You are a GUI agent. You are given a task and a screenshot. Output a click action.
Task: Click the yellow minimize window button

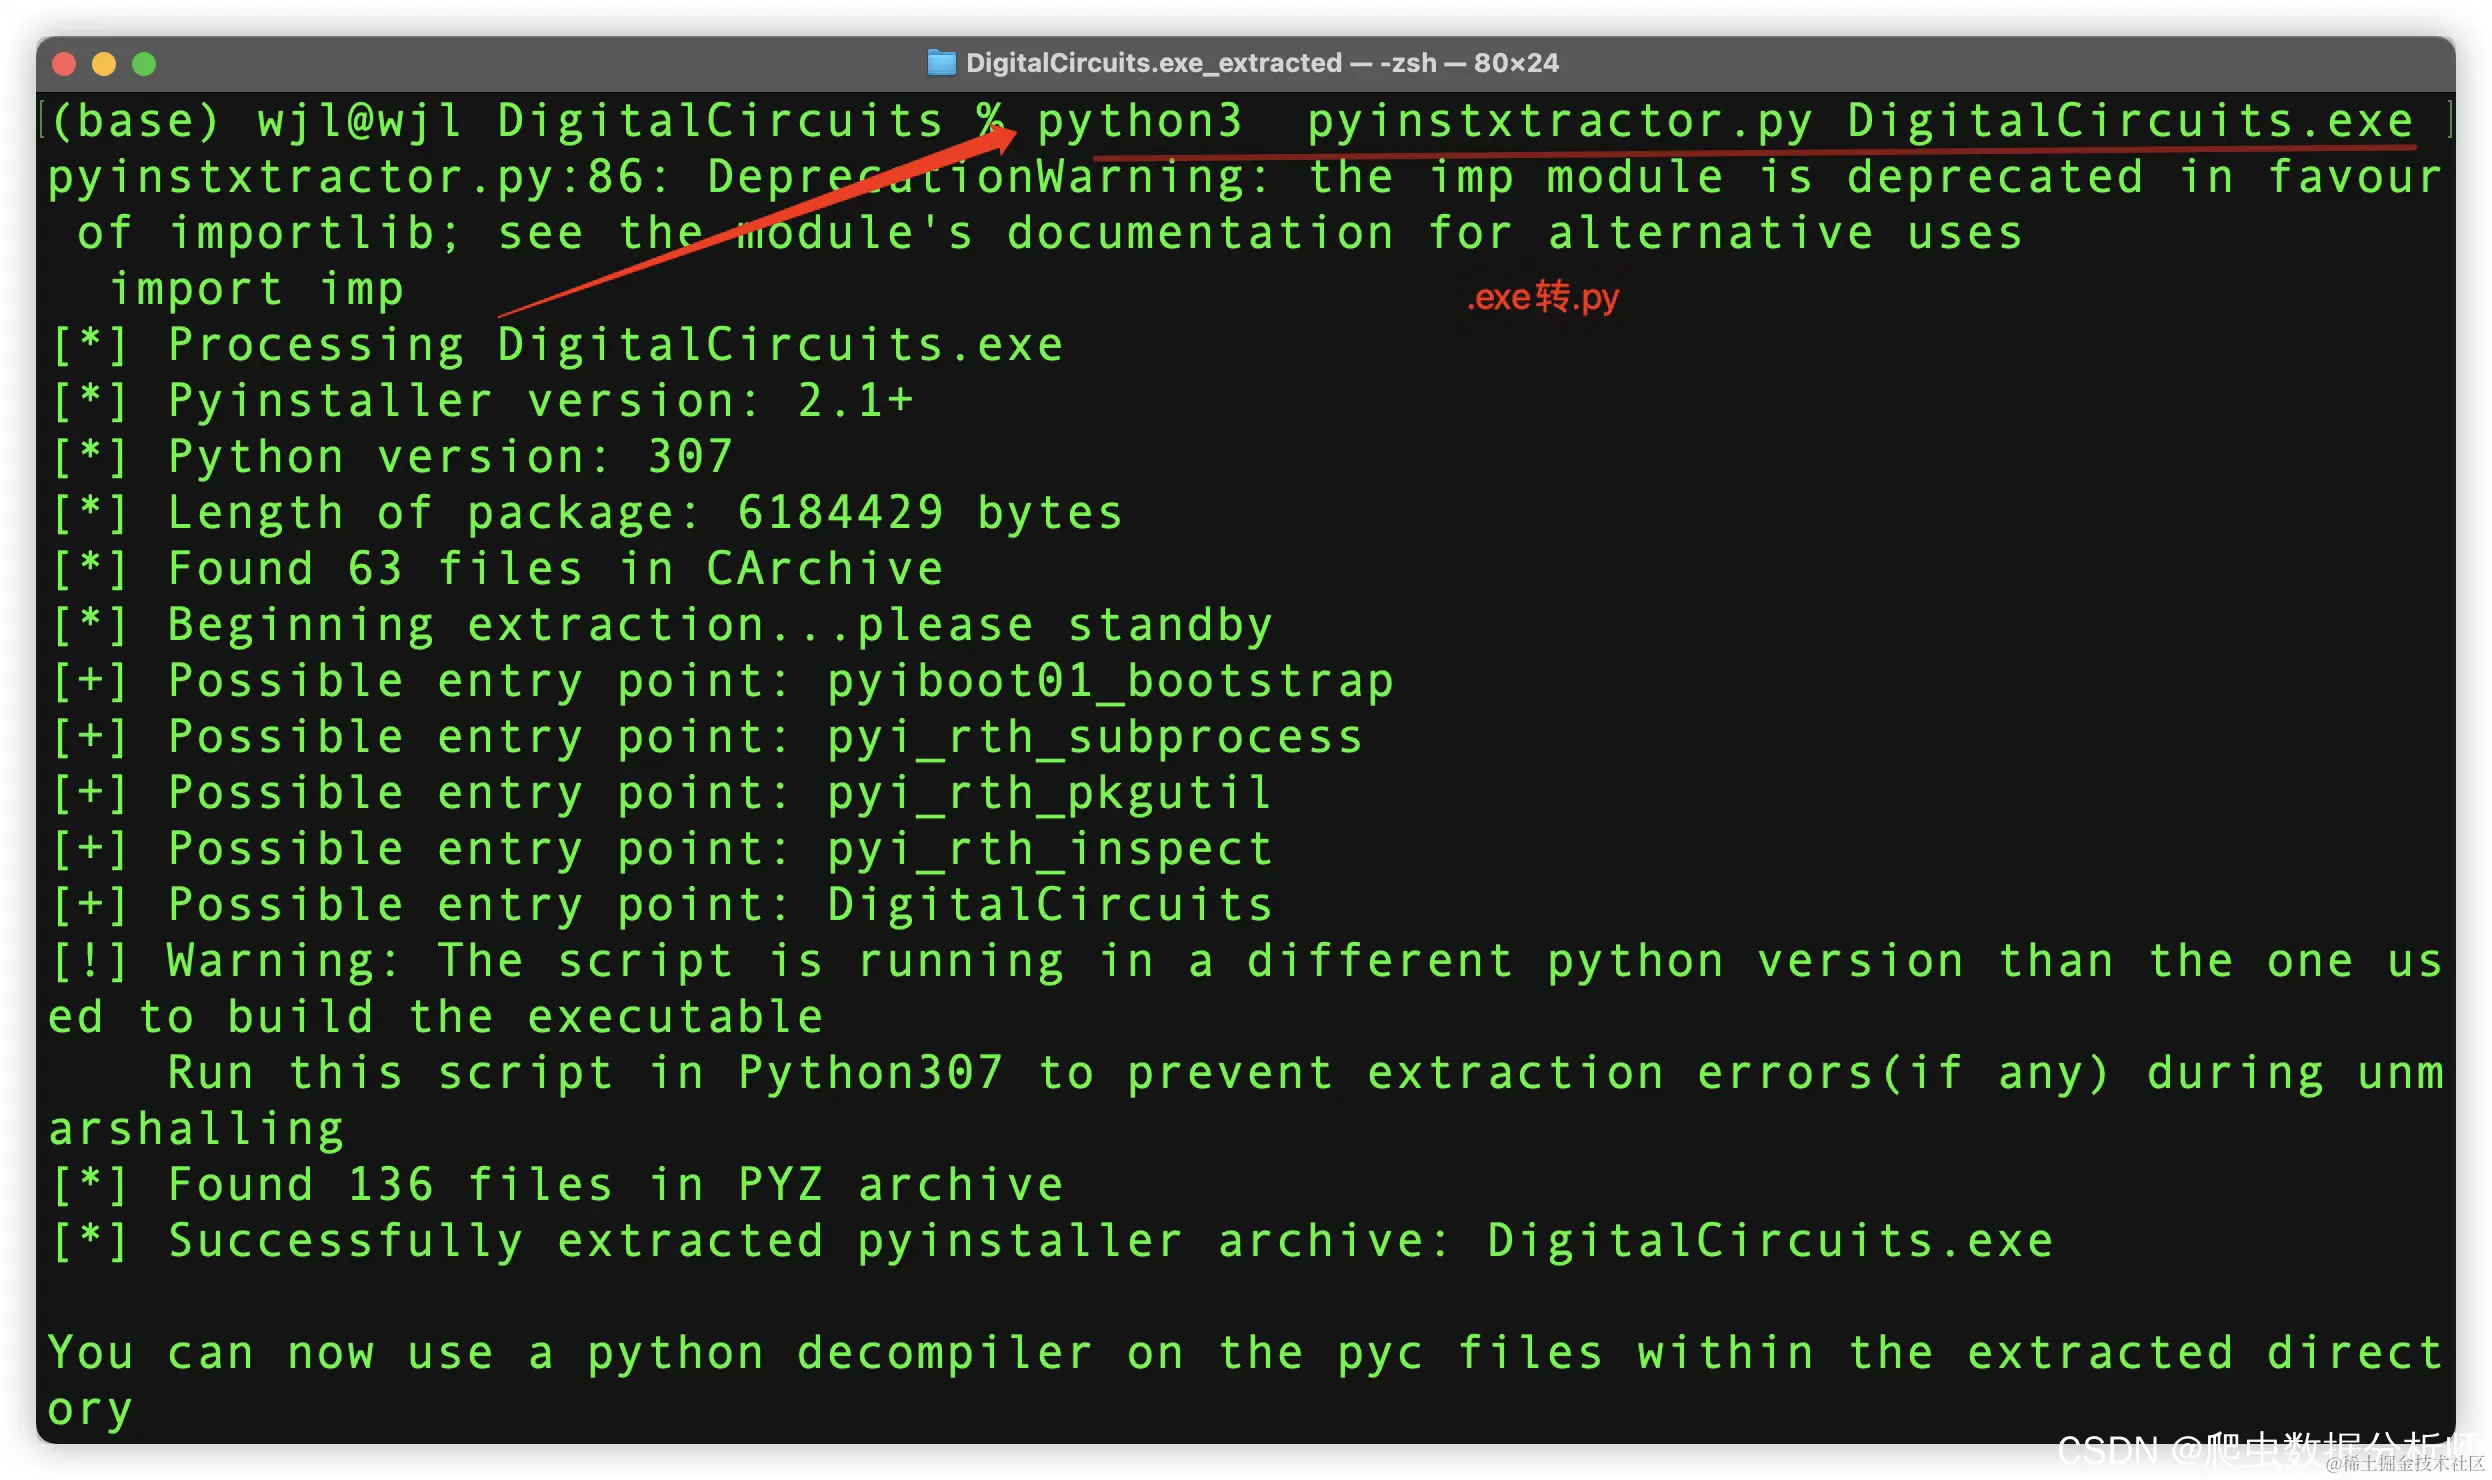(104, 64)
